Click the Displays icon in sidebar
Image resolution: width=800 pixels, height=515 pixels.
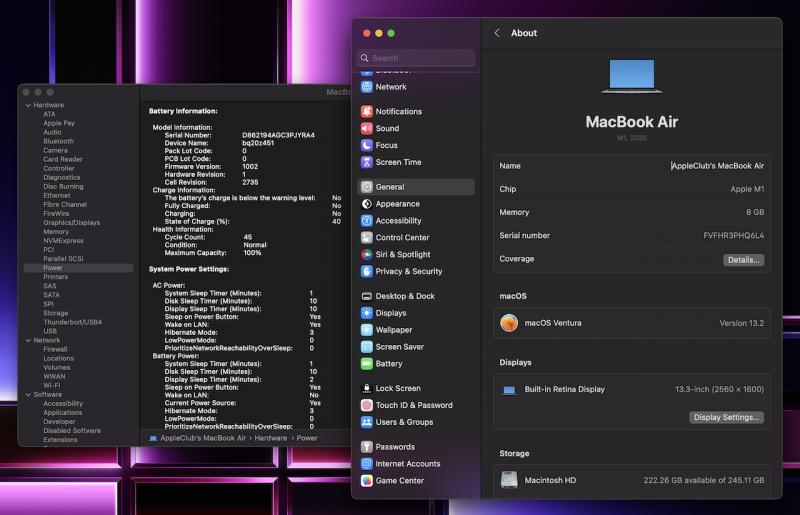[x=366, y=313]
